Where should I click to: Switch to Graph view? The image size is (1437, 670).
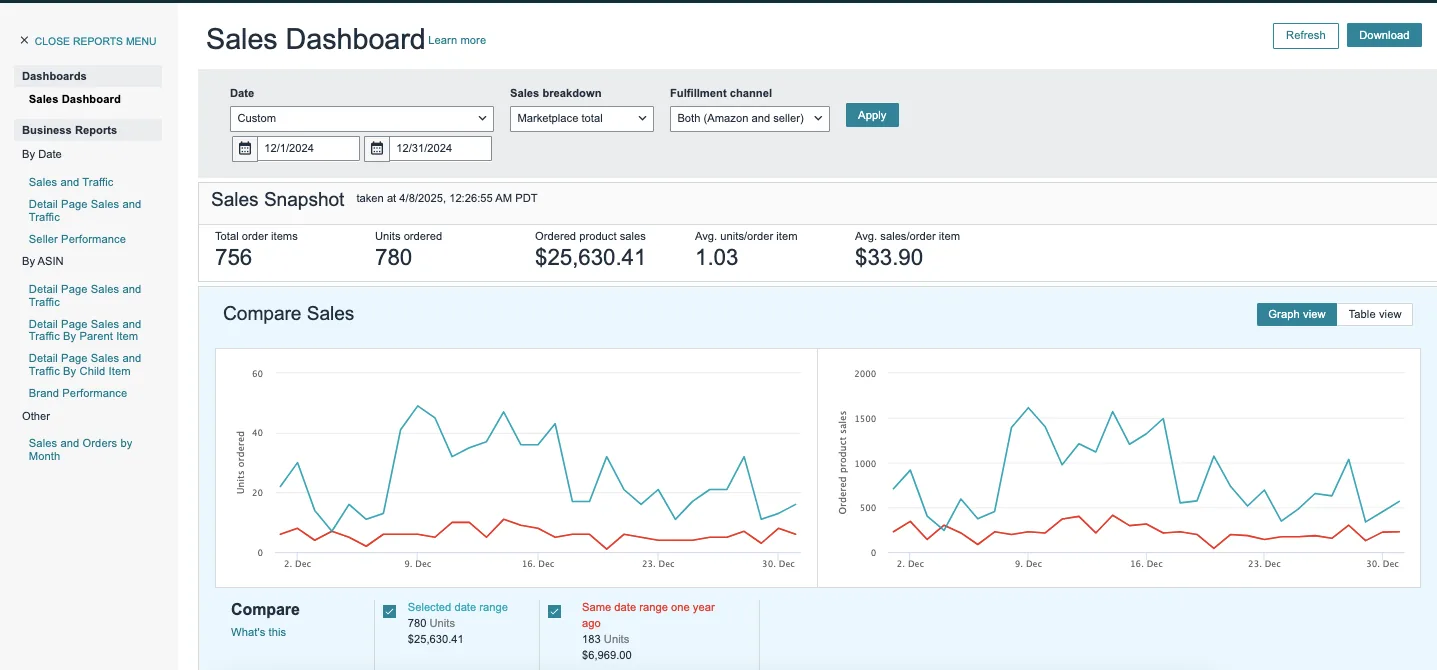point(1296,314)
